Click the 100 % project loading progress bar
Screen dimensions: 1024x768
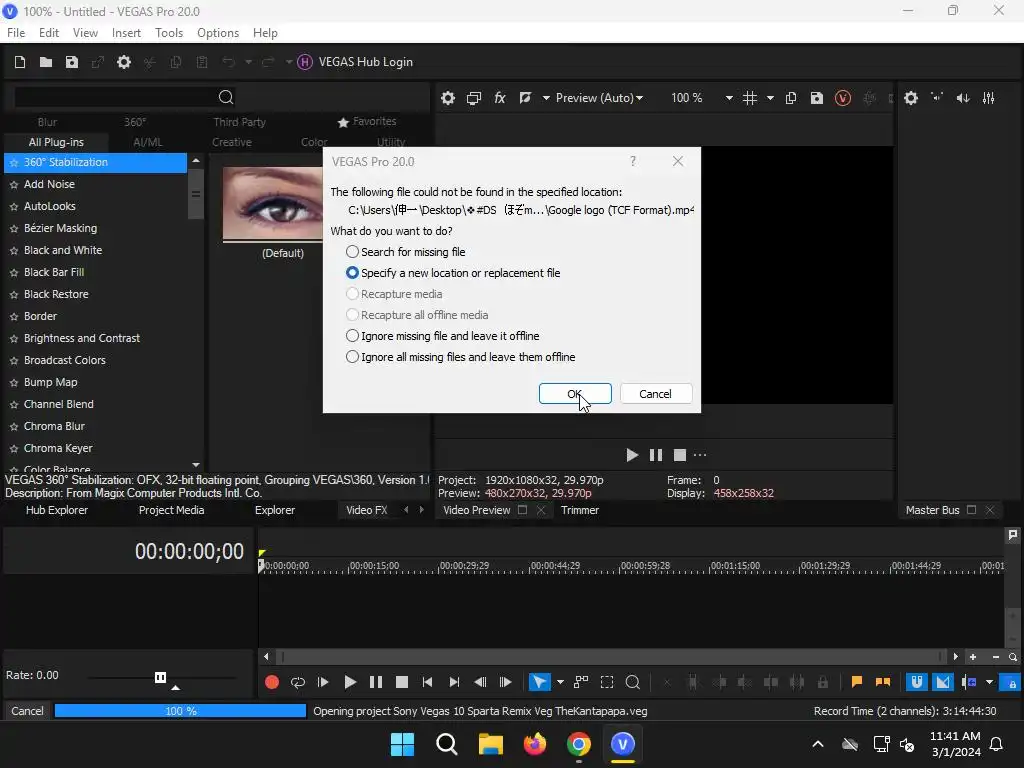pyautogui.click(x=180, y=711)
